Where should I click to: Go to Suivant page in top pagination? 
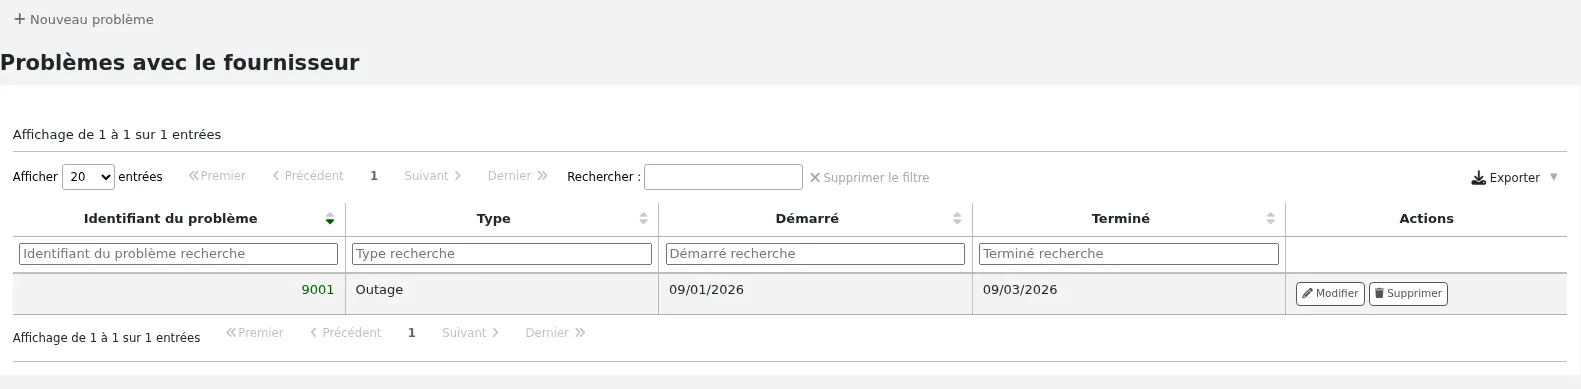433,176
